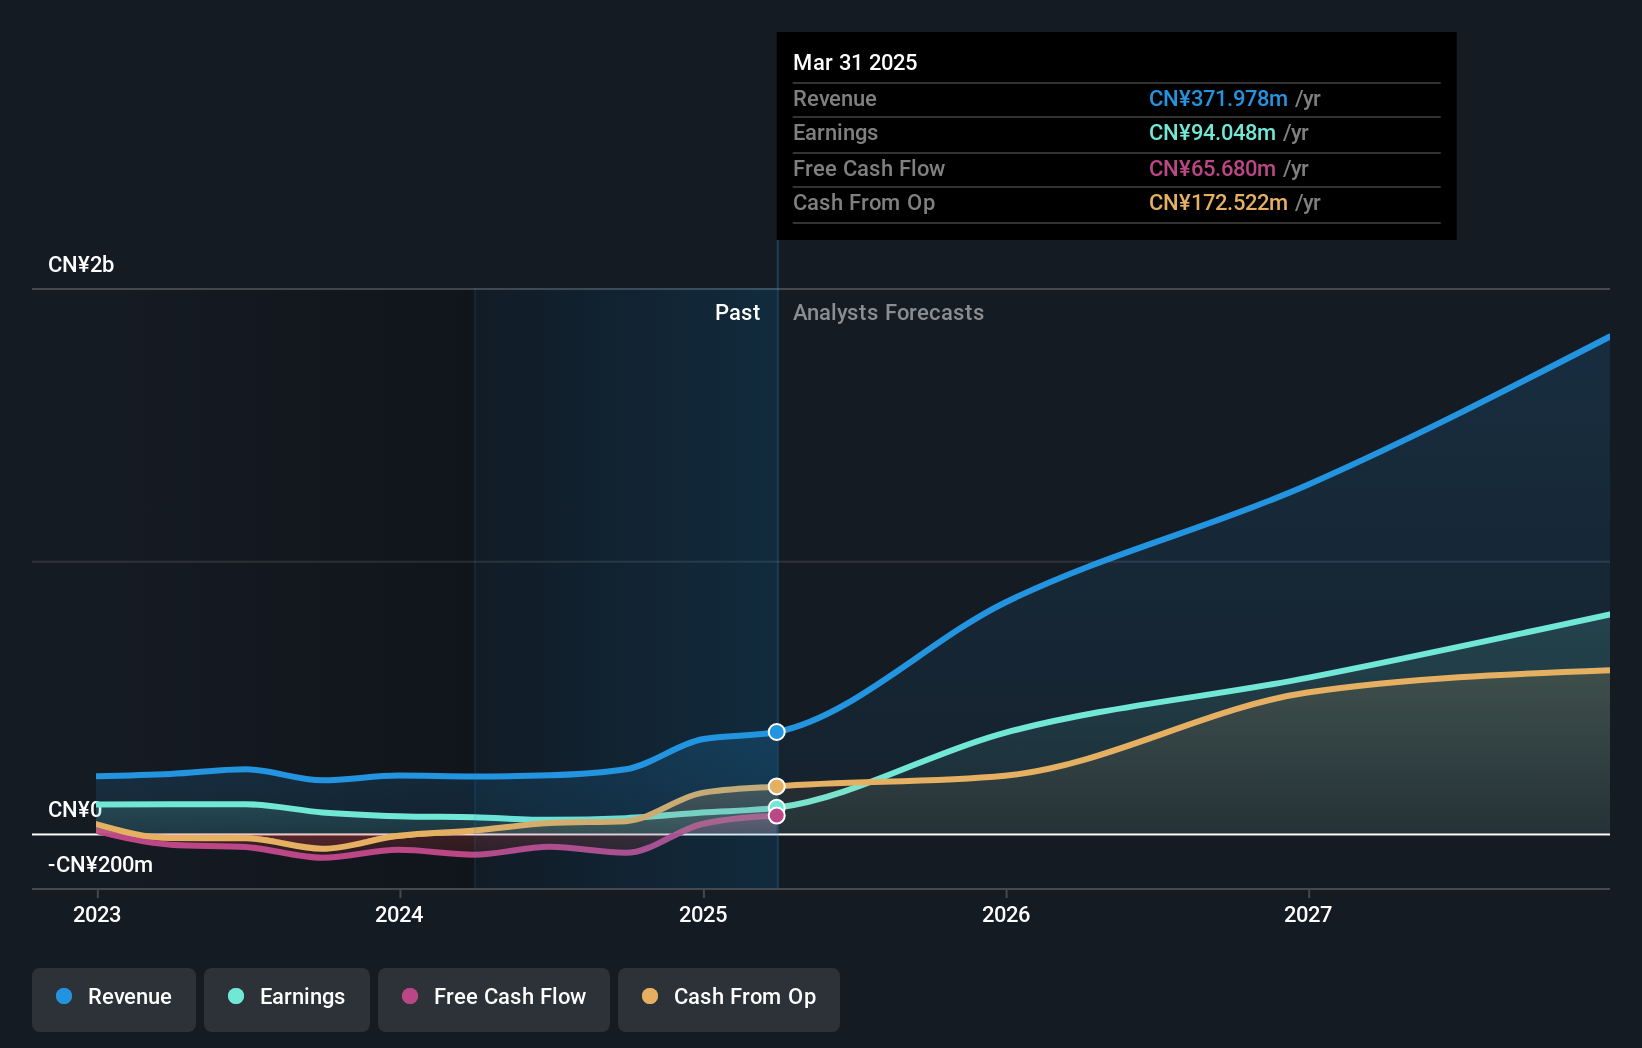Select the 2025 x-axis label
Image resolution: width=1642 pixels, height=1048 pixels.
pyautogui.click(x=703, y=915)
